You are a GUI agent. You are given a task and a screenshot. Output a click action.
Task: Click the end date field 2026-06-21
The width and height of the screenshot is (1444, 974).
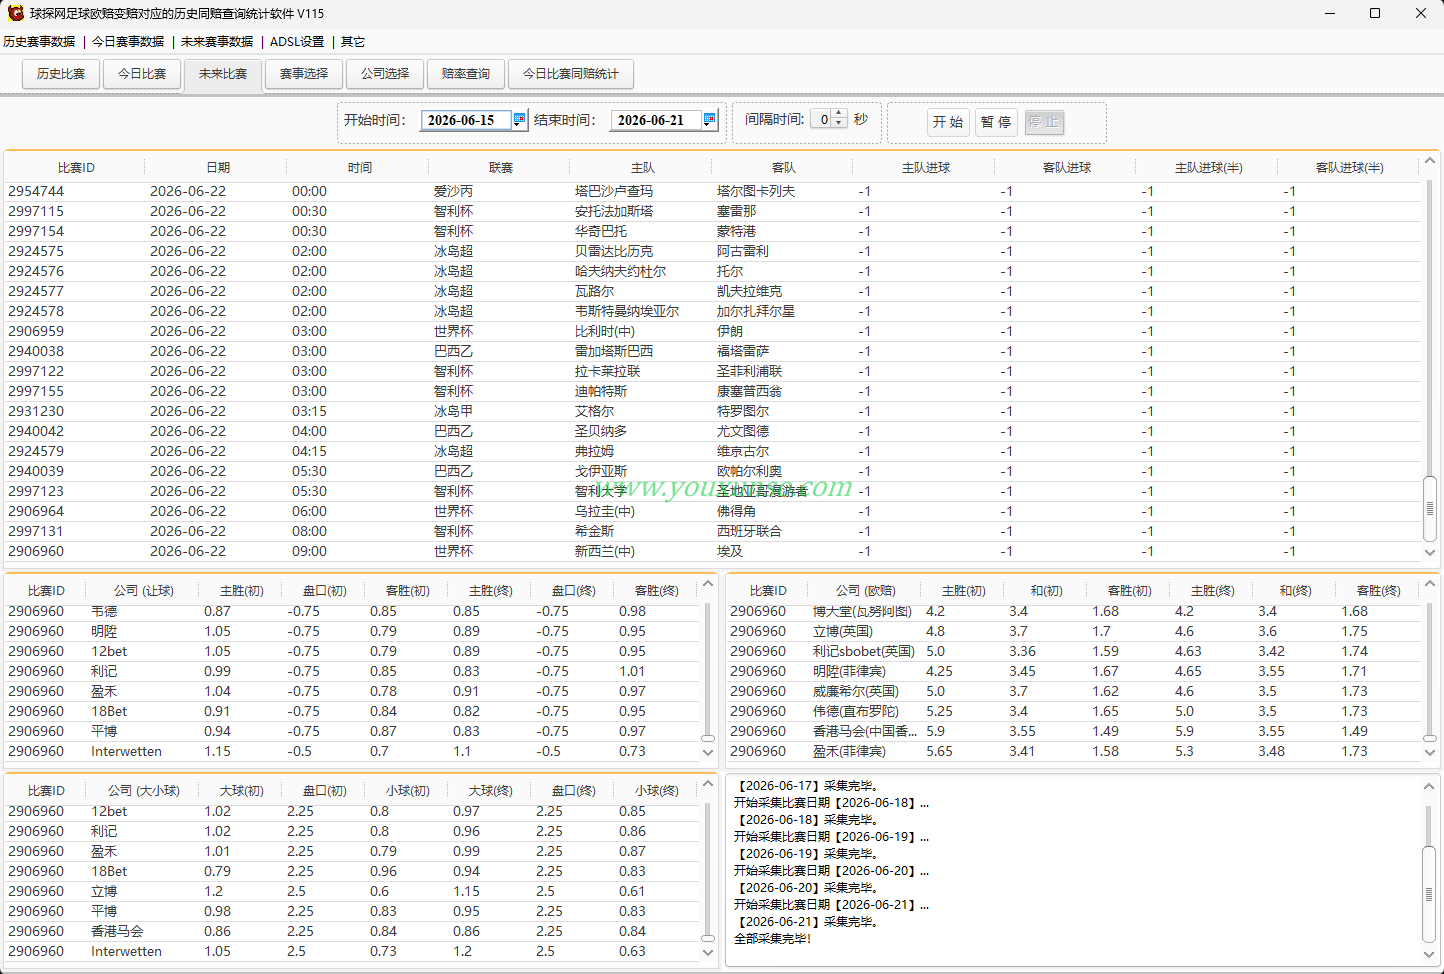point(656,120)
